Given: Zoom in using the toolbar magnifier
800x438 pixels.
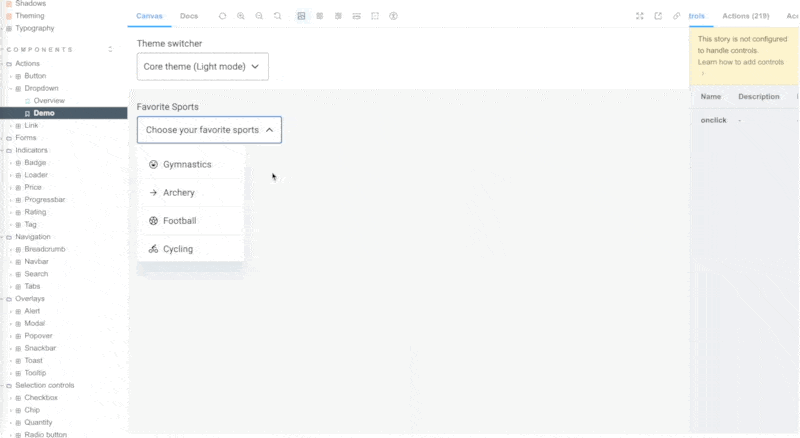Looking at the screenshot, I should (241, 16).
